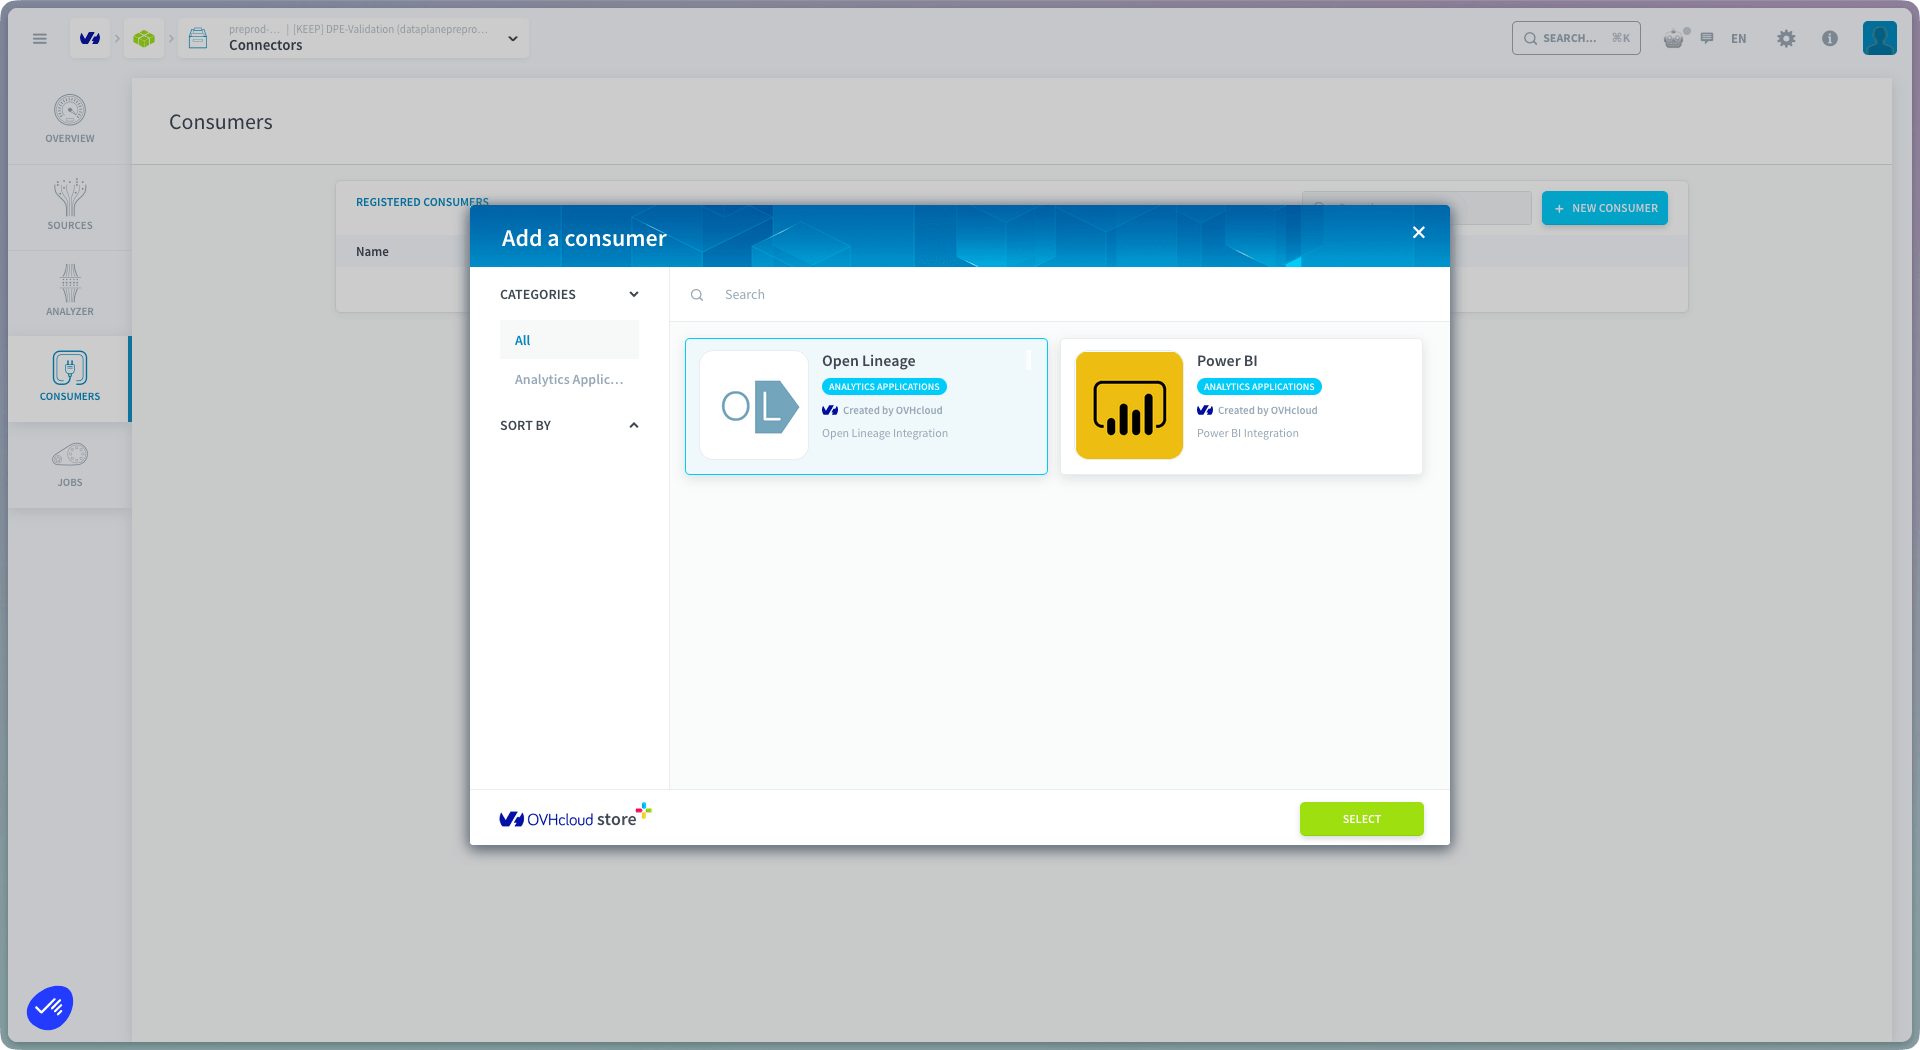Click the OVHcloud logo in the breadcrumb
Viewport: 1920px width, 1050px height.
coord(90,39)
